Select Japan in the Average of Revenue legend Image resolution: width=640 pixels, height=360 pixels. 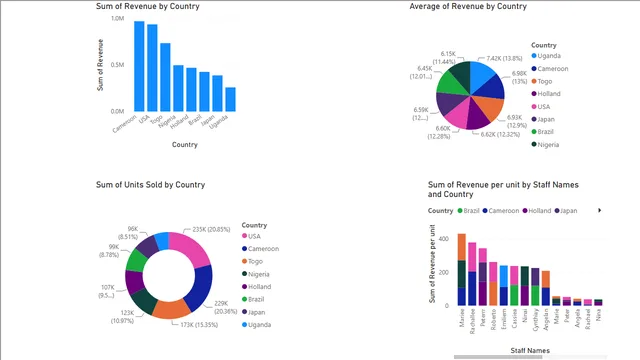(x=543, y=119)
